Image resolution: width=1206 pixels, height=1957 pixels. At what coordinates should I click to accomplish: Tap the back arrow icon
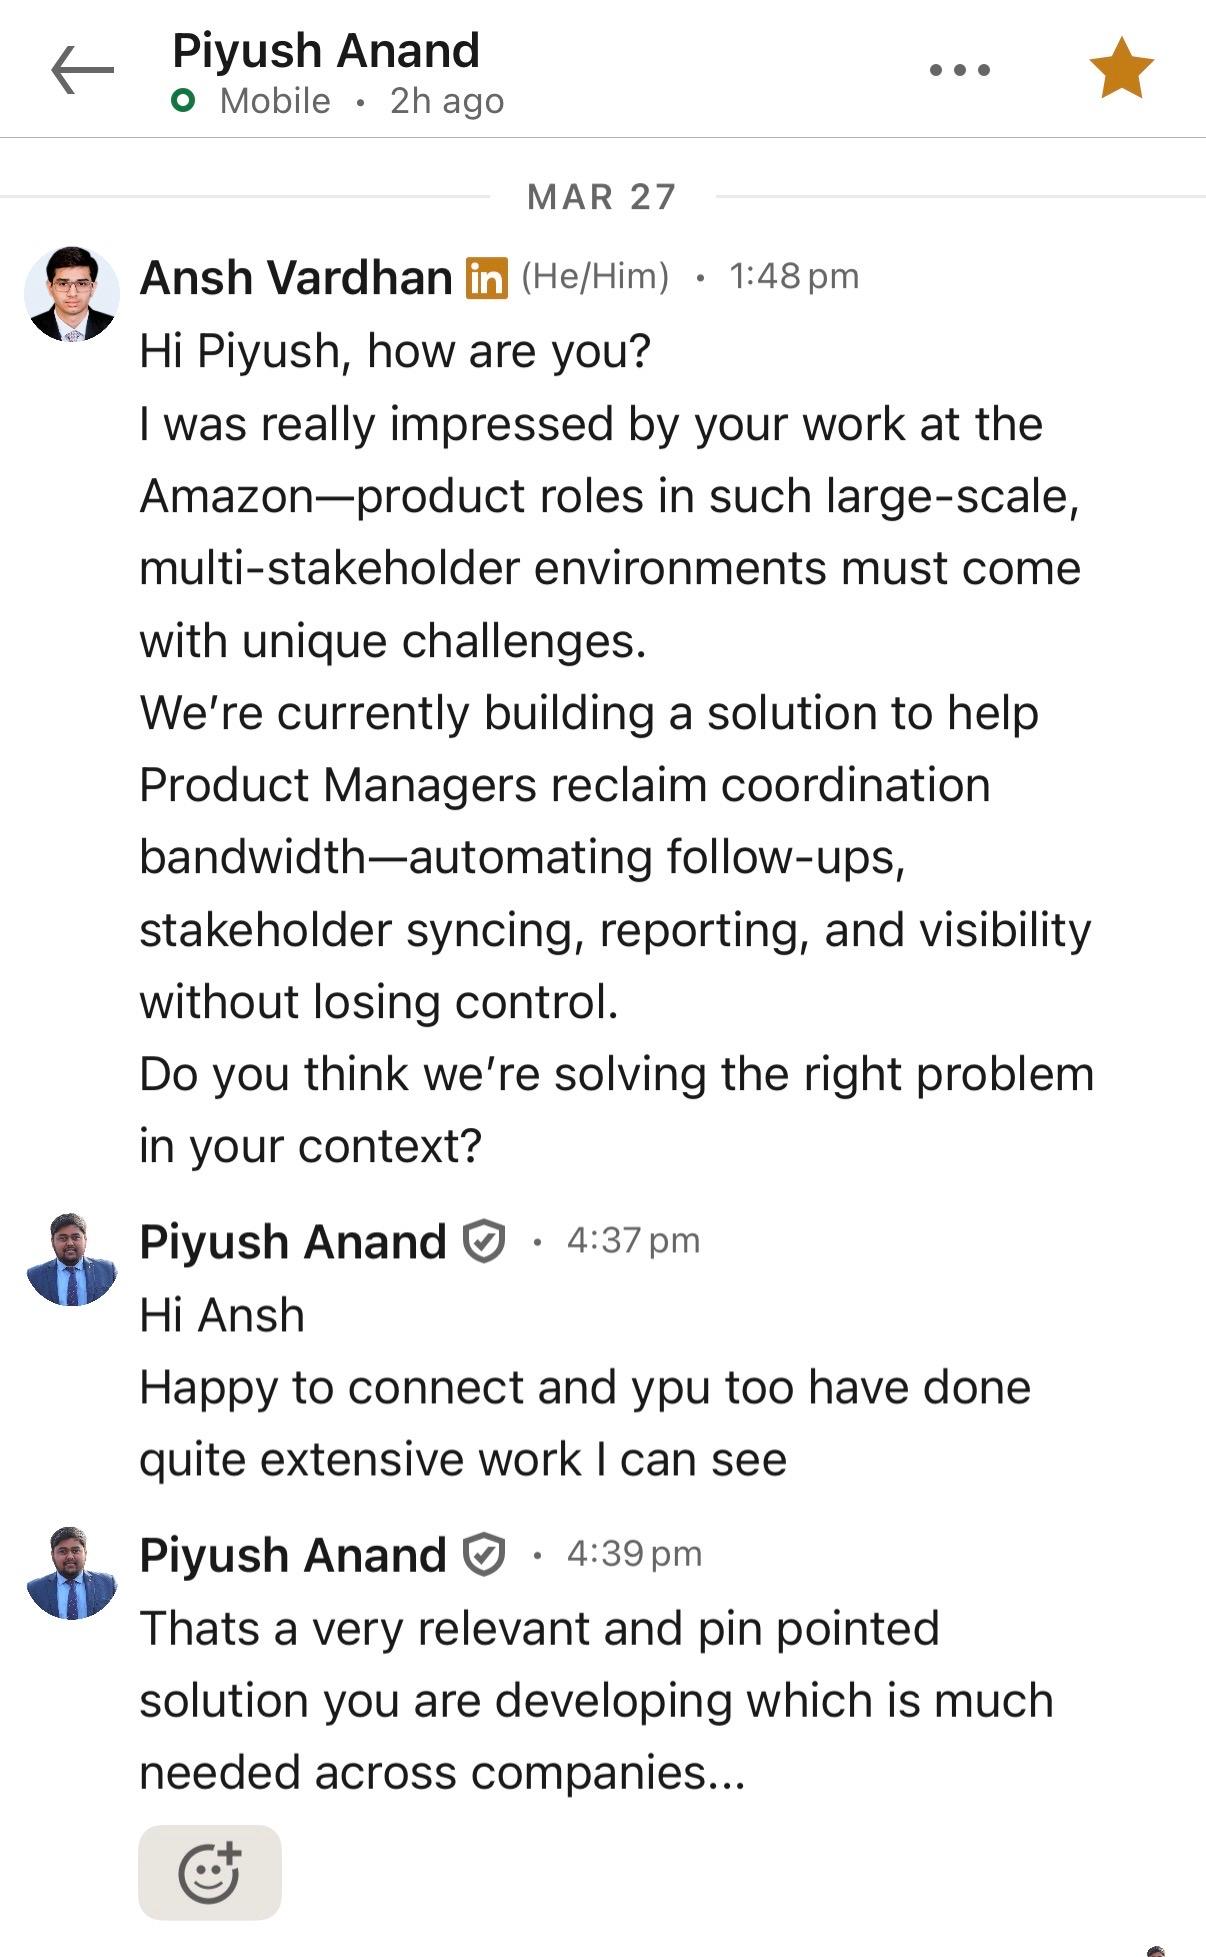[x=83, y=70]
